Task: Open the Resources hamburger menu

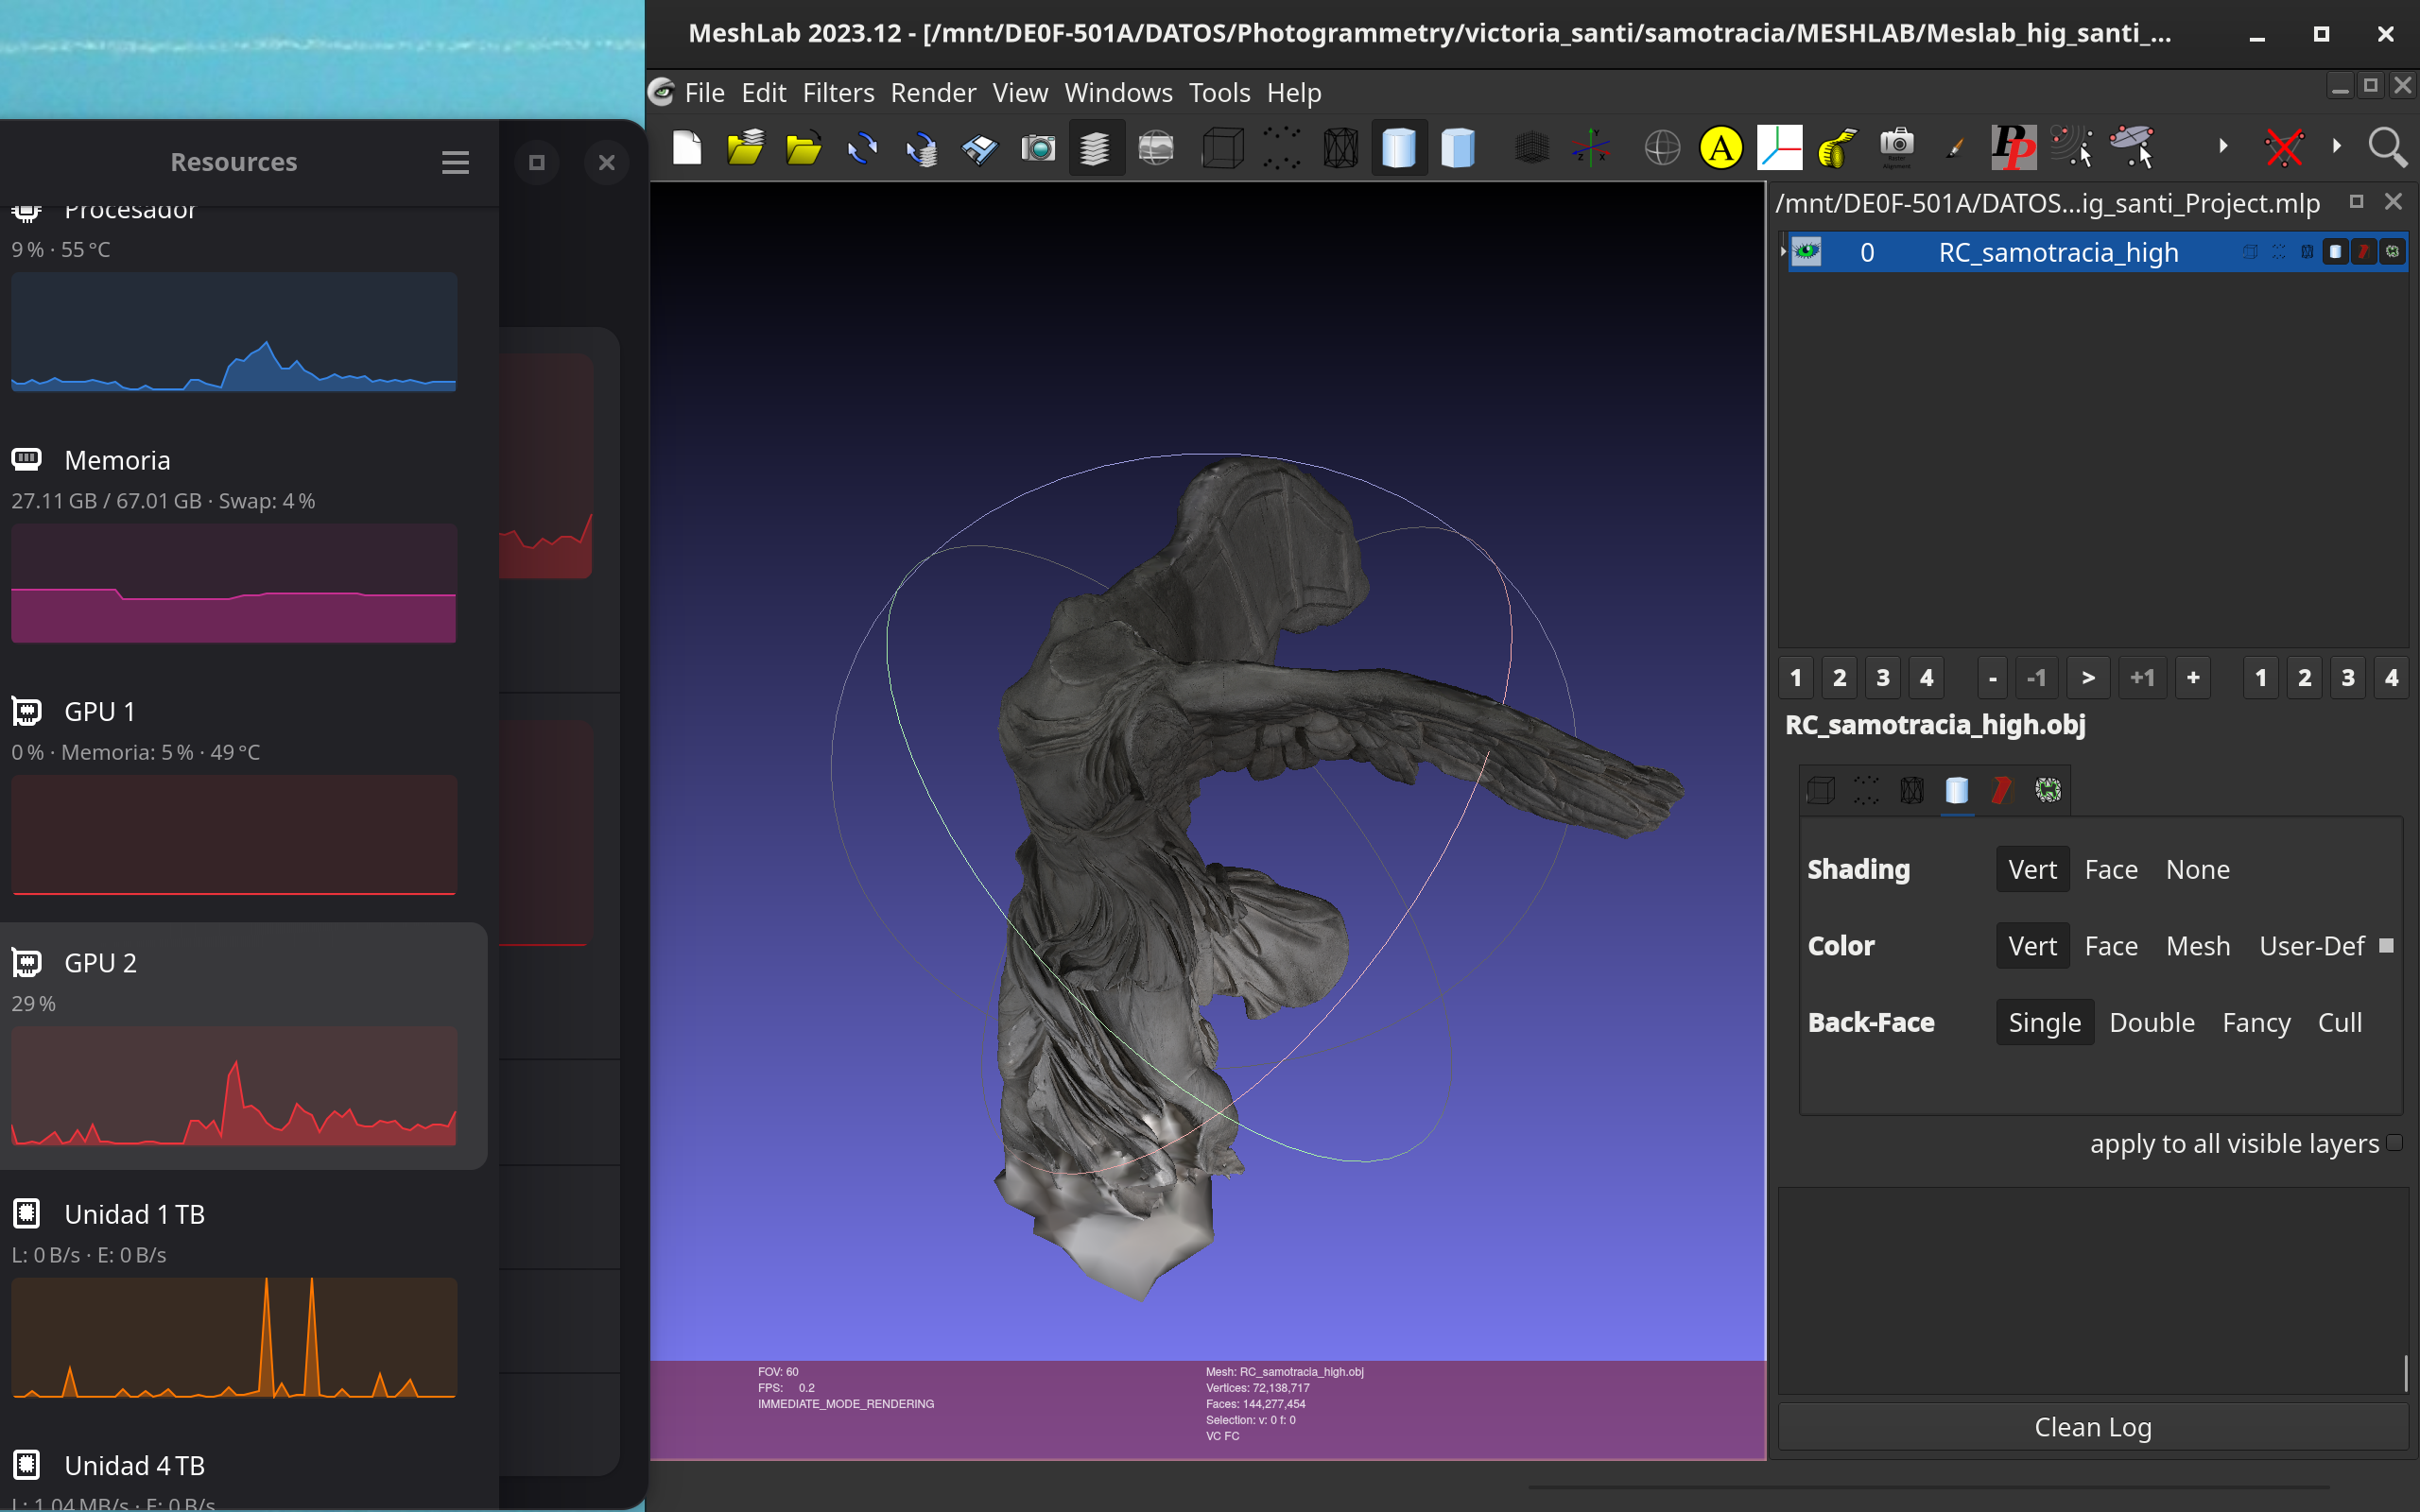Action: coord(455,162)
